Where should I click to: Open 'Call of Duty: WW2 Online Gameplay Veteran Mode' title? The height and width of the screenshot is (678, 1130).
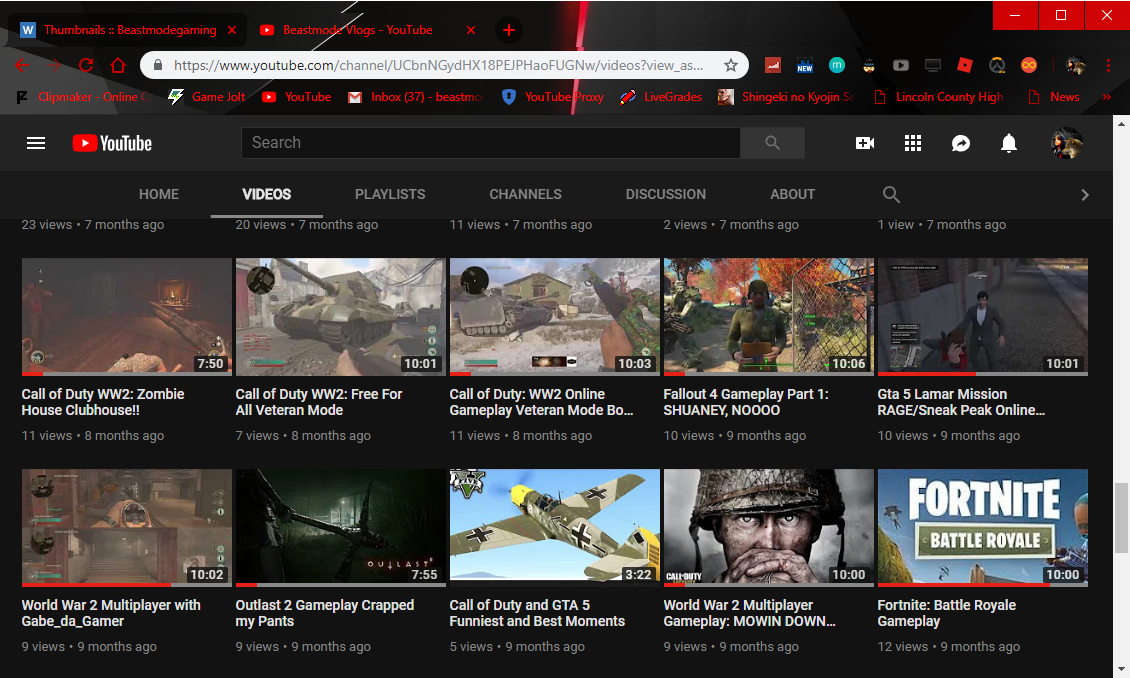(541, 402)
